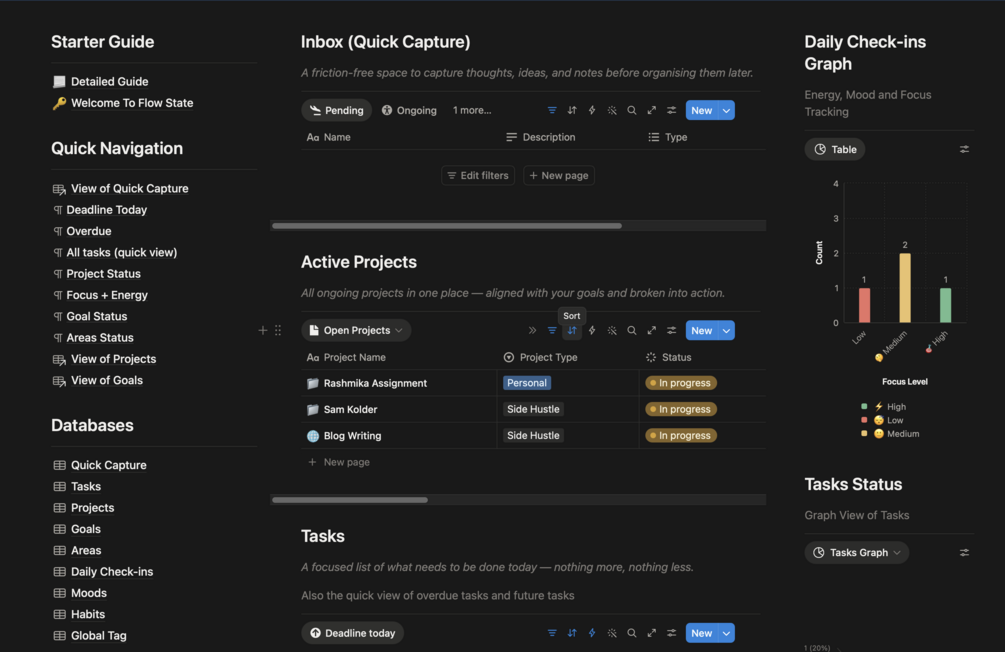Expand the '1 more...' views list
This screenshot has height=652, width=1005.
tap(472, 110)
